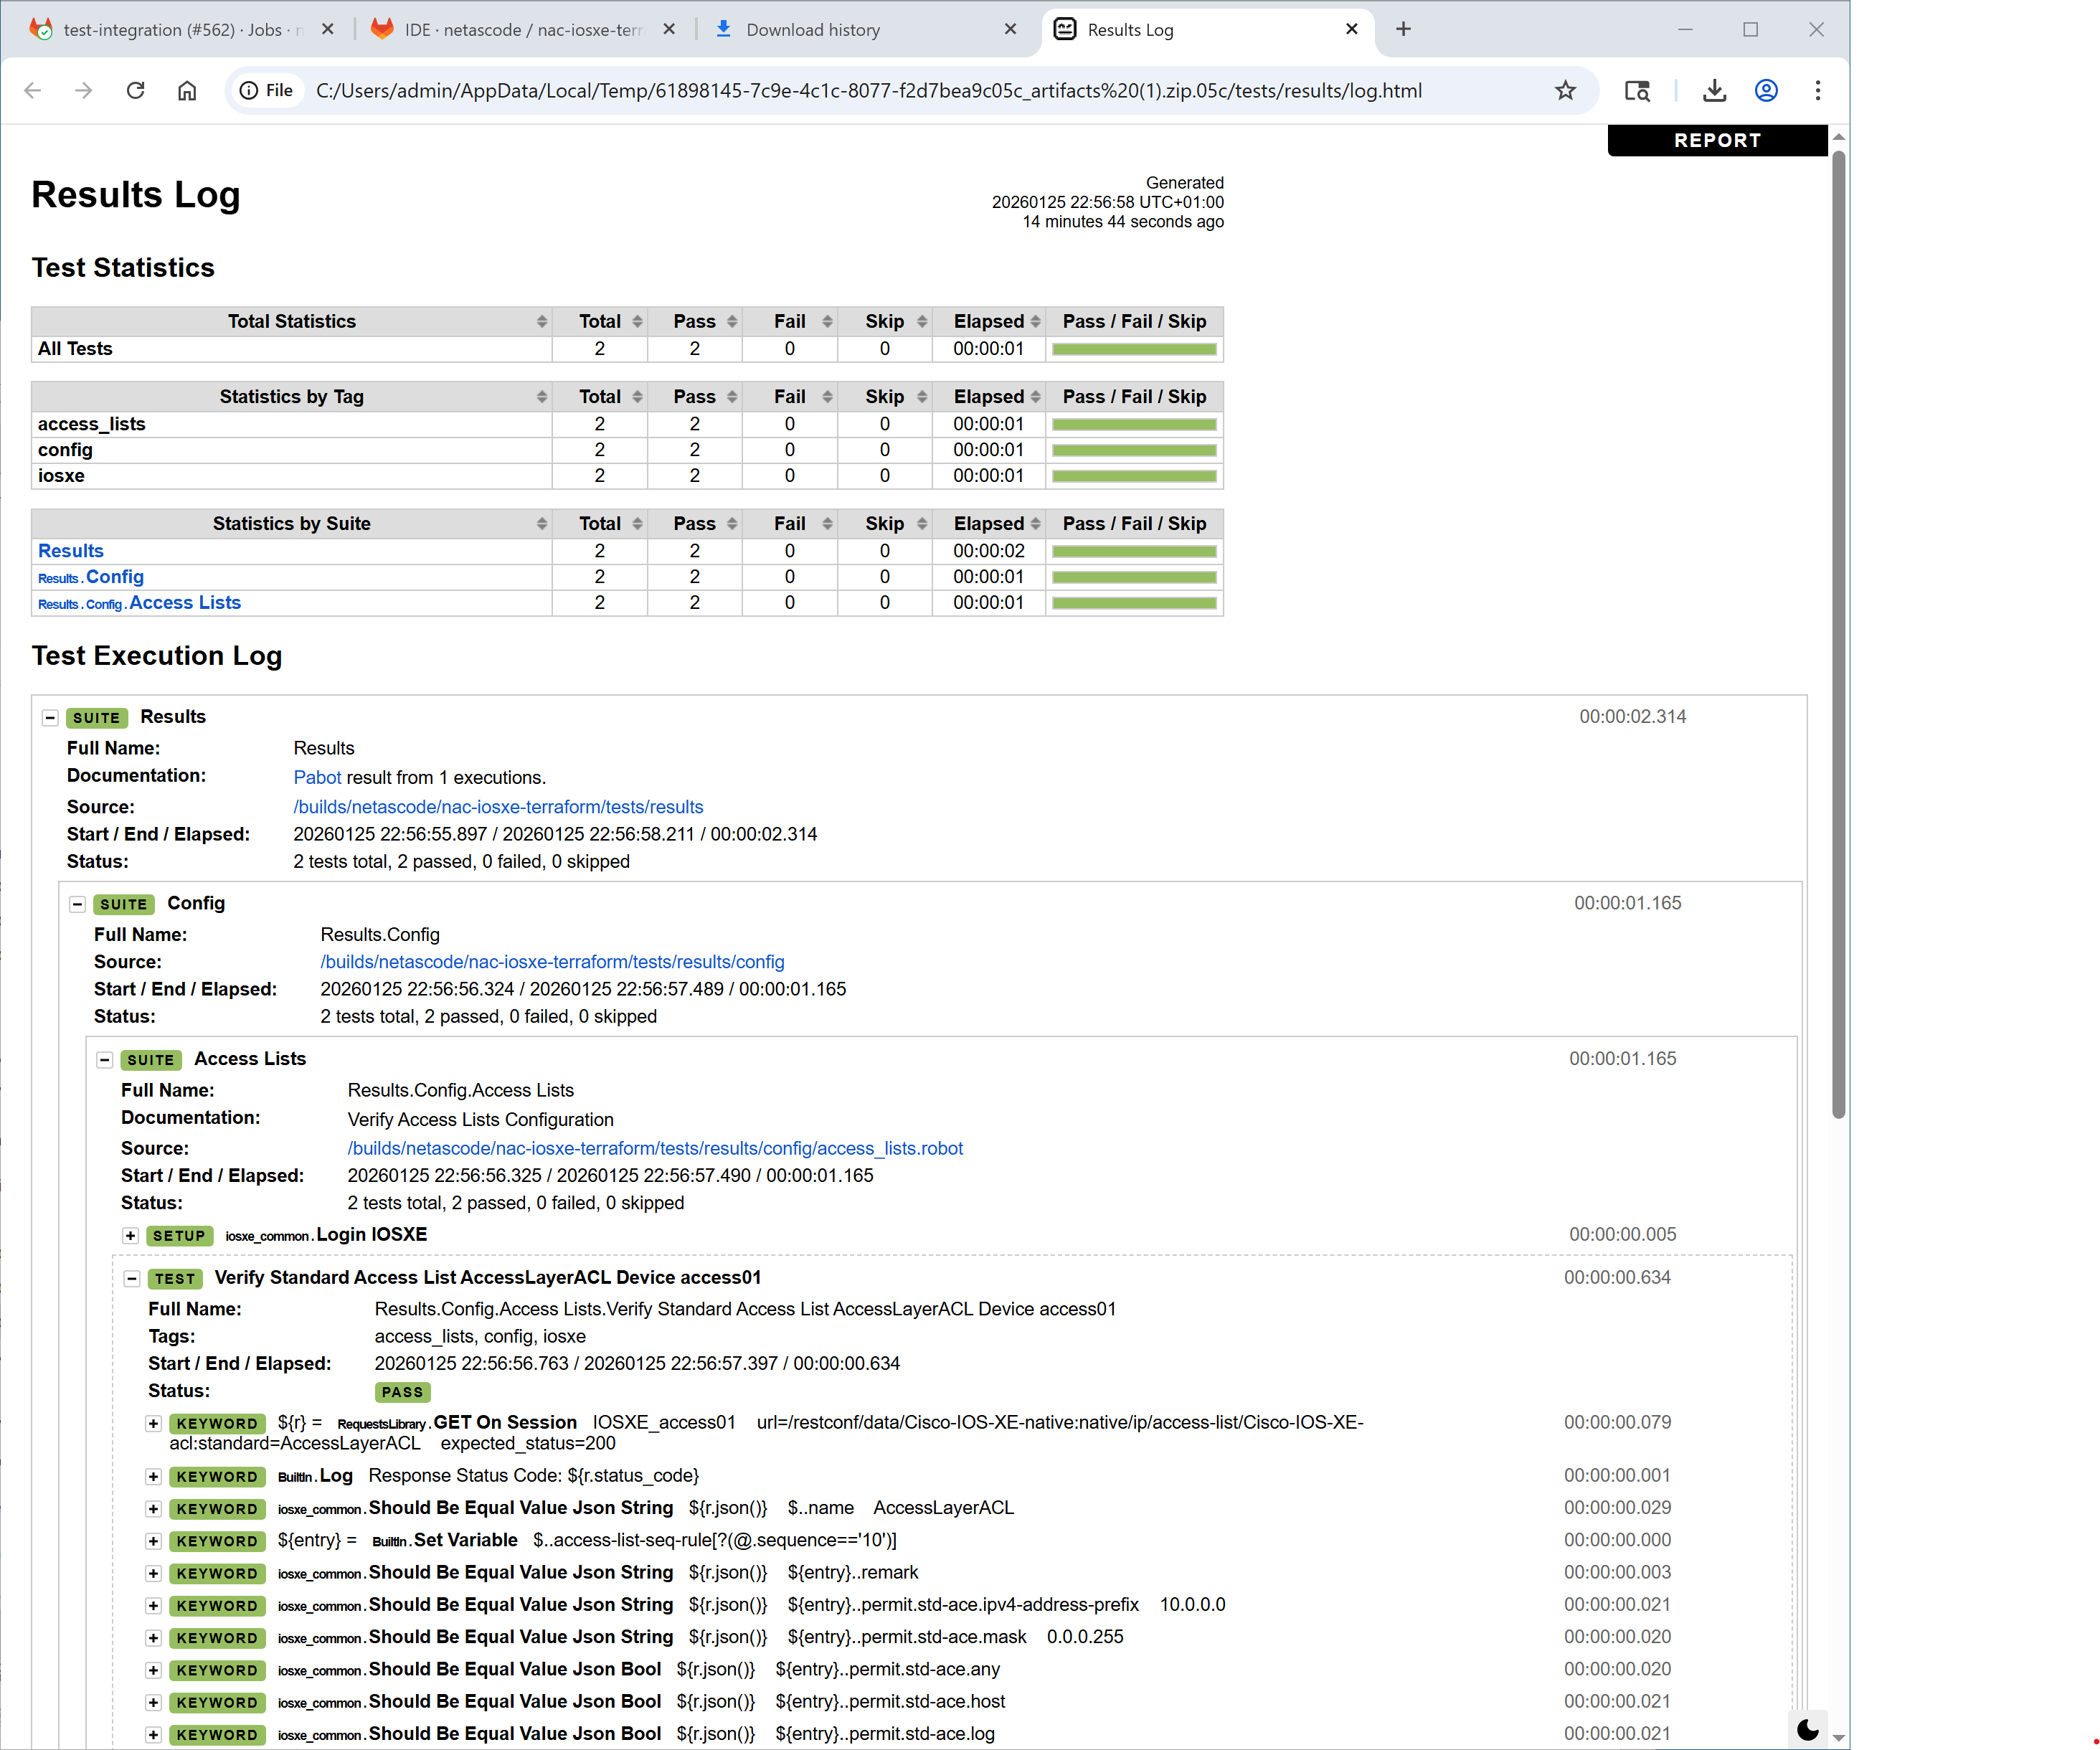The height and width of the screenshot is (1750, 2100).
Task: Collapse the top-level Results suite
Action: click(x=50, y=717)
